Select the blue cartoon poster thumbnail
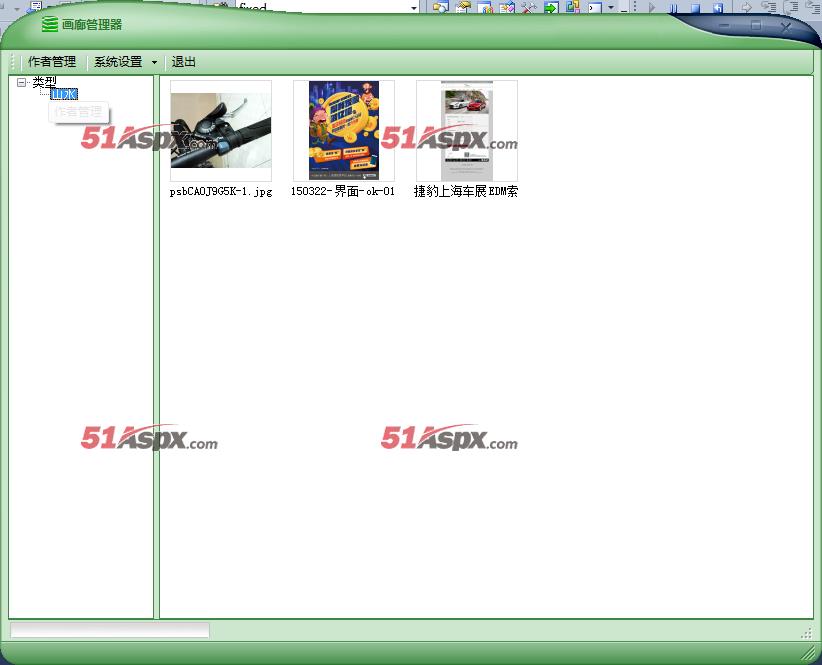Viewport: 822px width, 665px height. [344, 130]
